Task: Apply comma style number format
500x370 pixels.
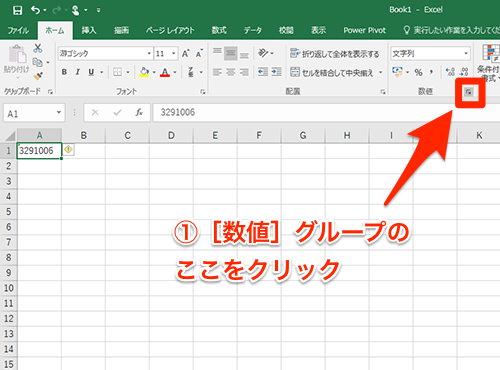Action: point(431,72)
